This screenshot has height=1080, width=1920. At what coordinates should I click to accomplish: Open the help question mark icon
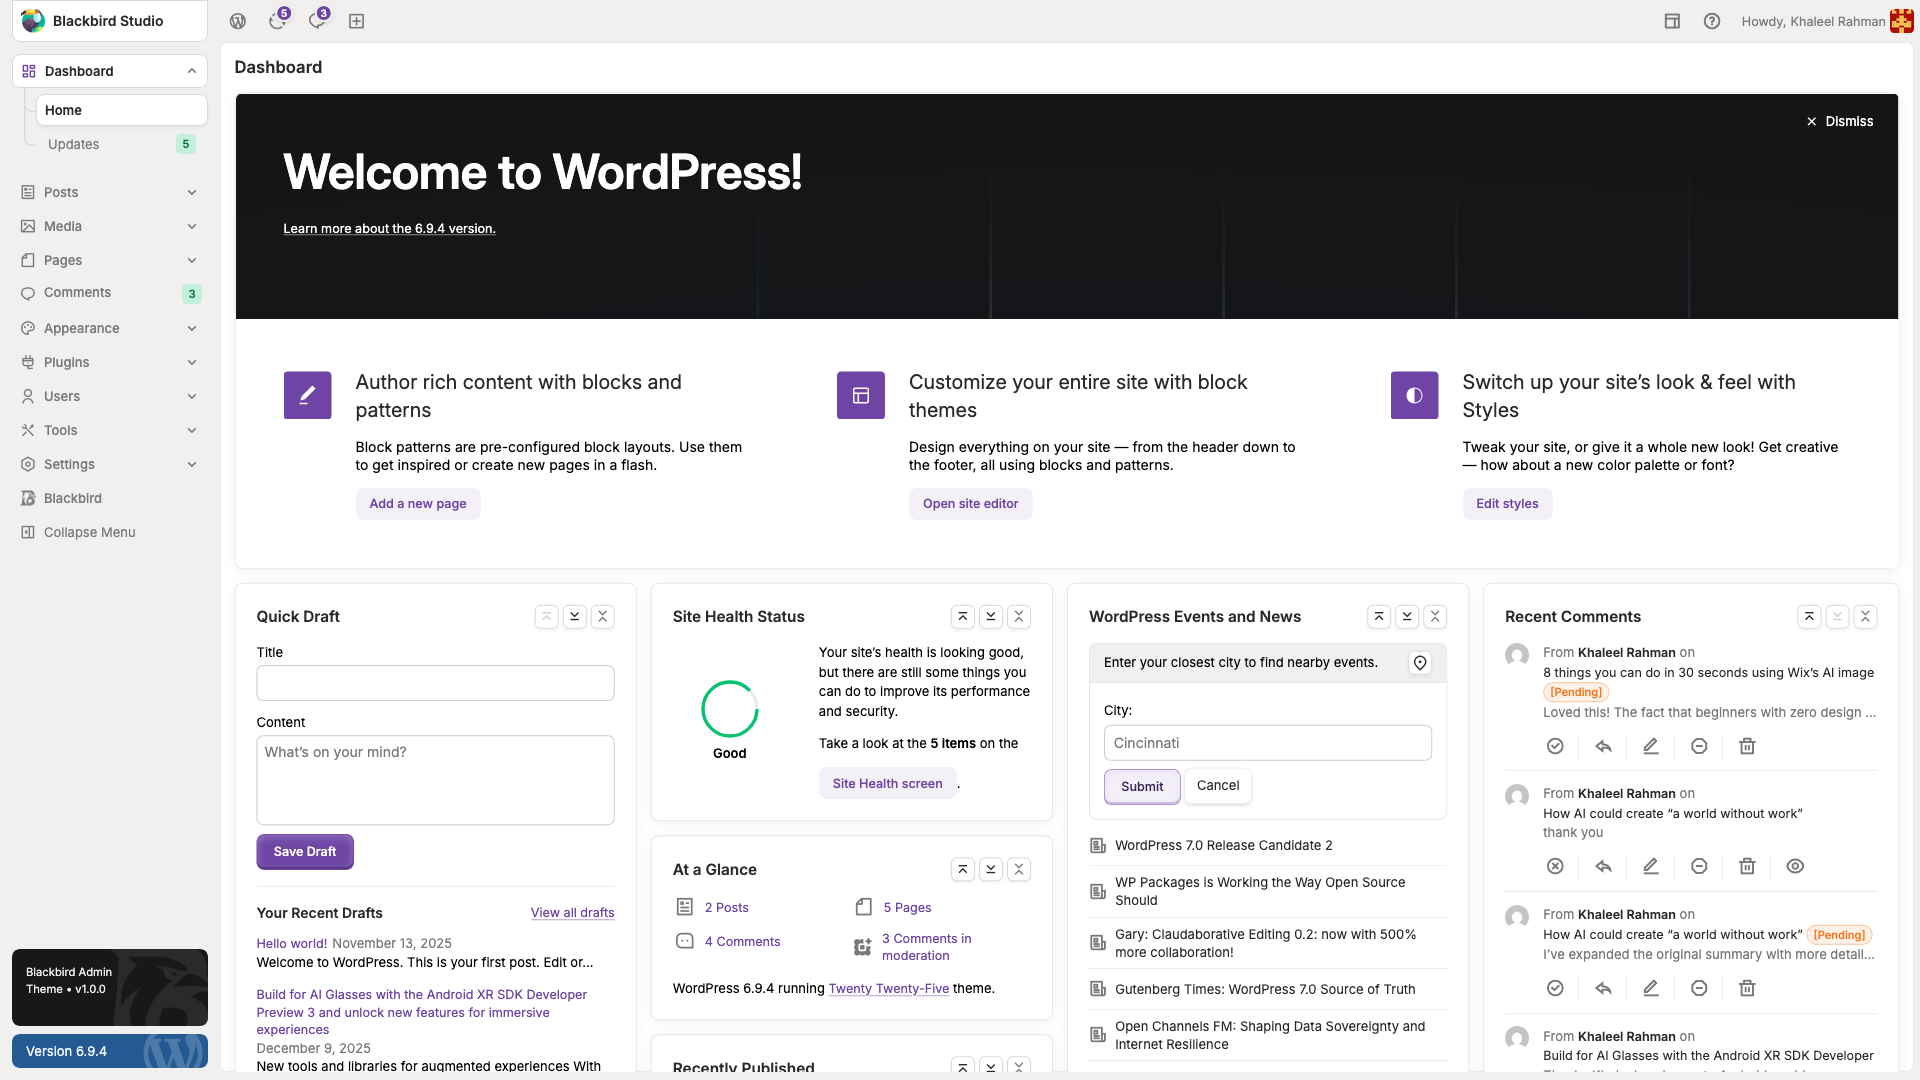pos(1712,21)
